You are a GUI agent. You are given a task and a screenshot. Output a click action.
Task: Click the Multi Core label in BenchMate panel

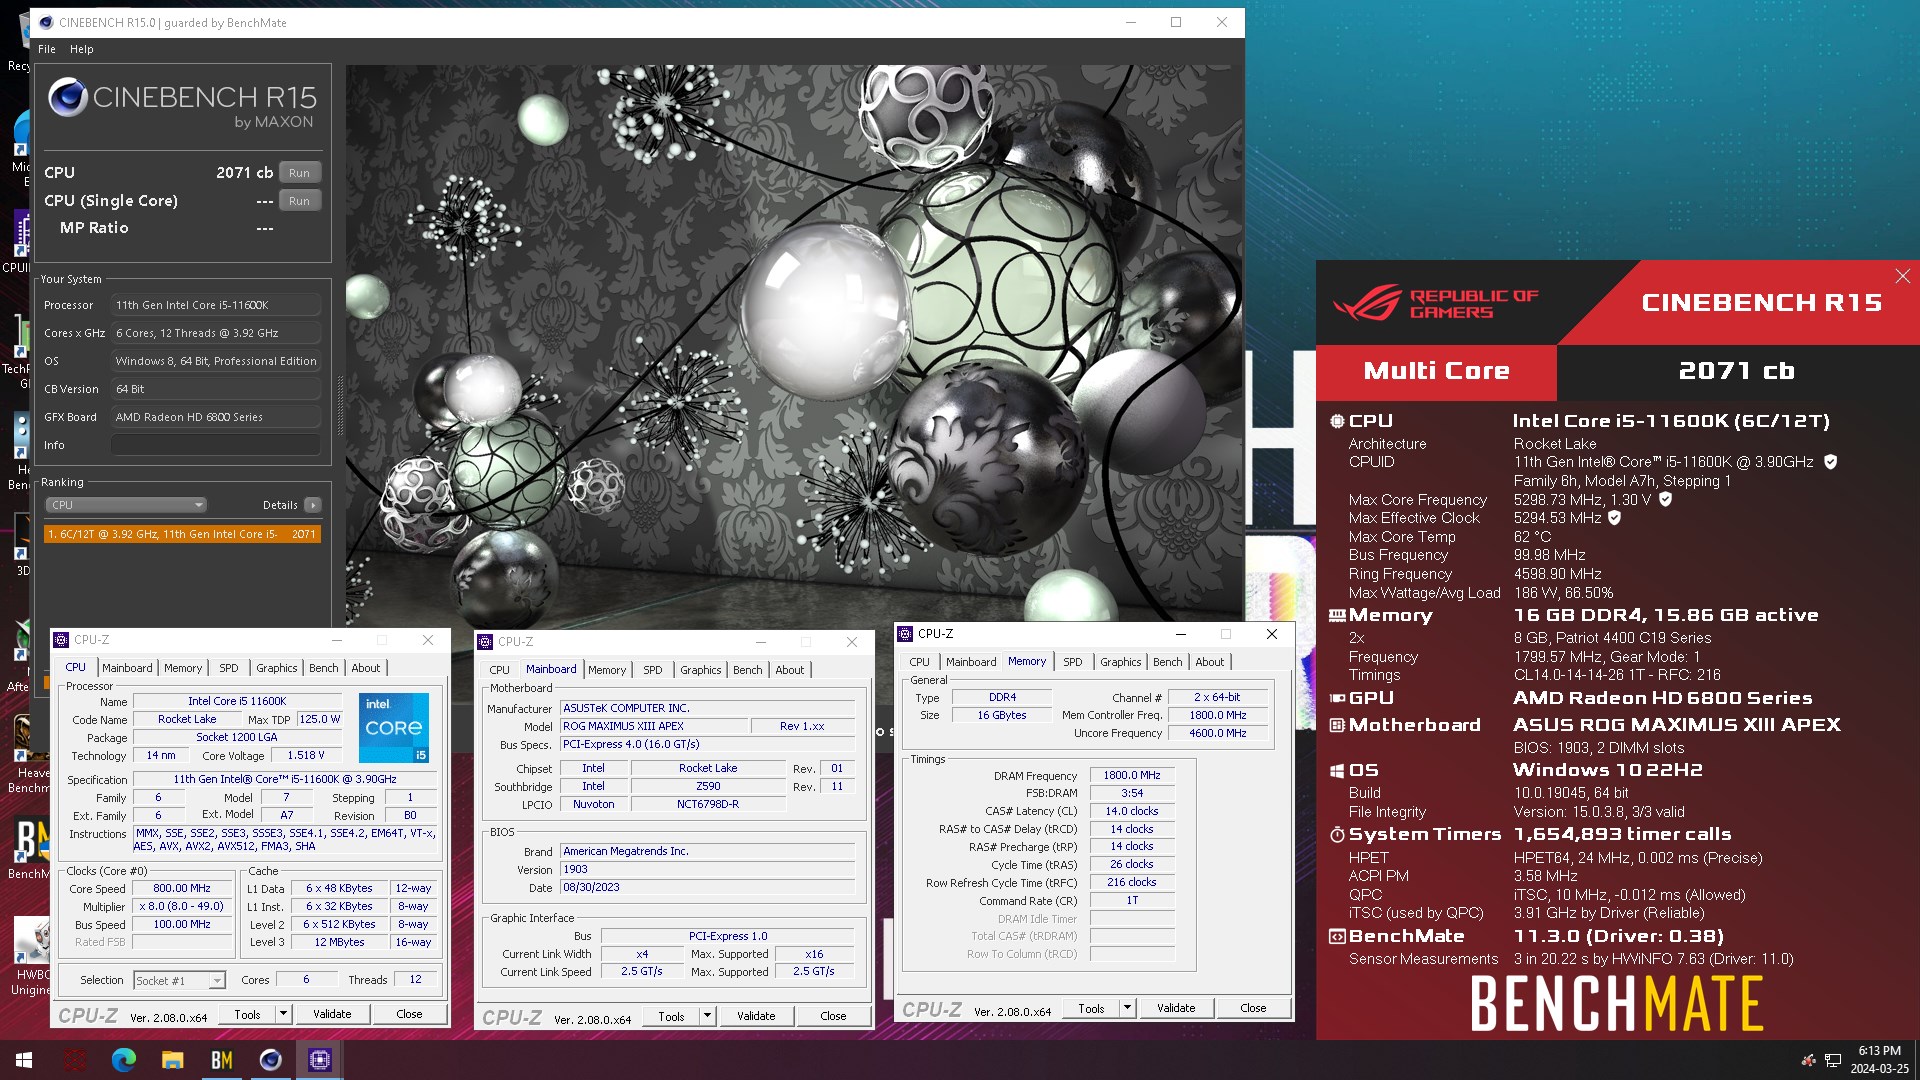pyautogui.click(x=1437, y=371)
